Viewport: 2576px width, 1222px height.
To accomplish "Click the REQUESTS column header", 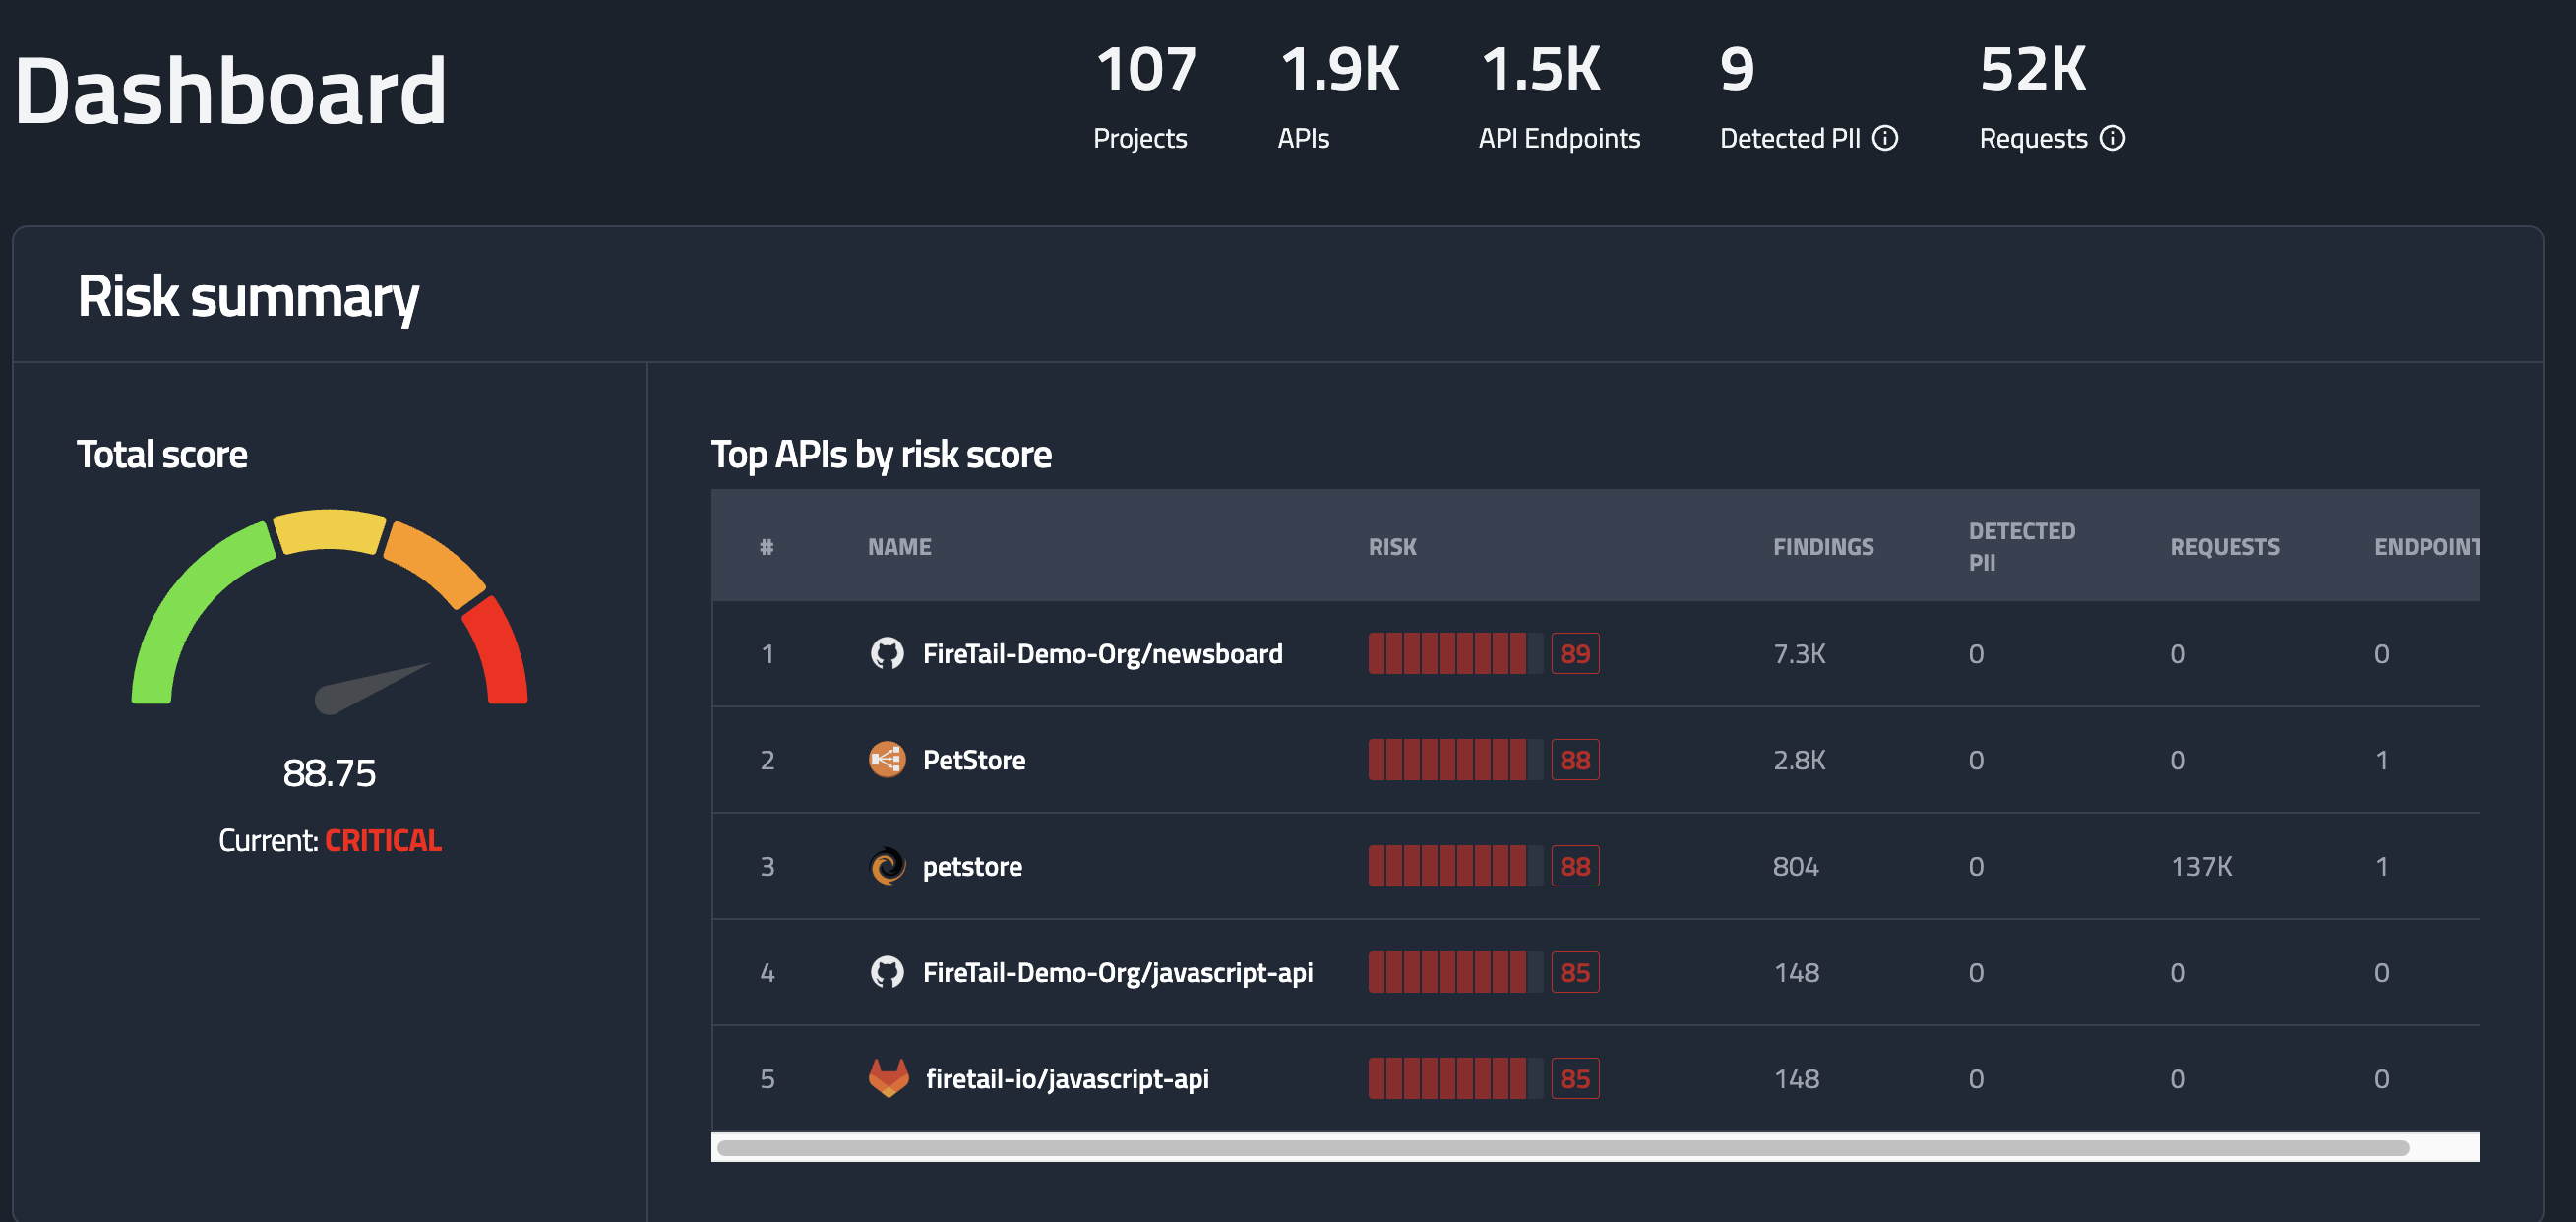I will [2223, 546].
